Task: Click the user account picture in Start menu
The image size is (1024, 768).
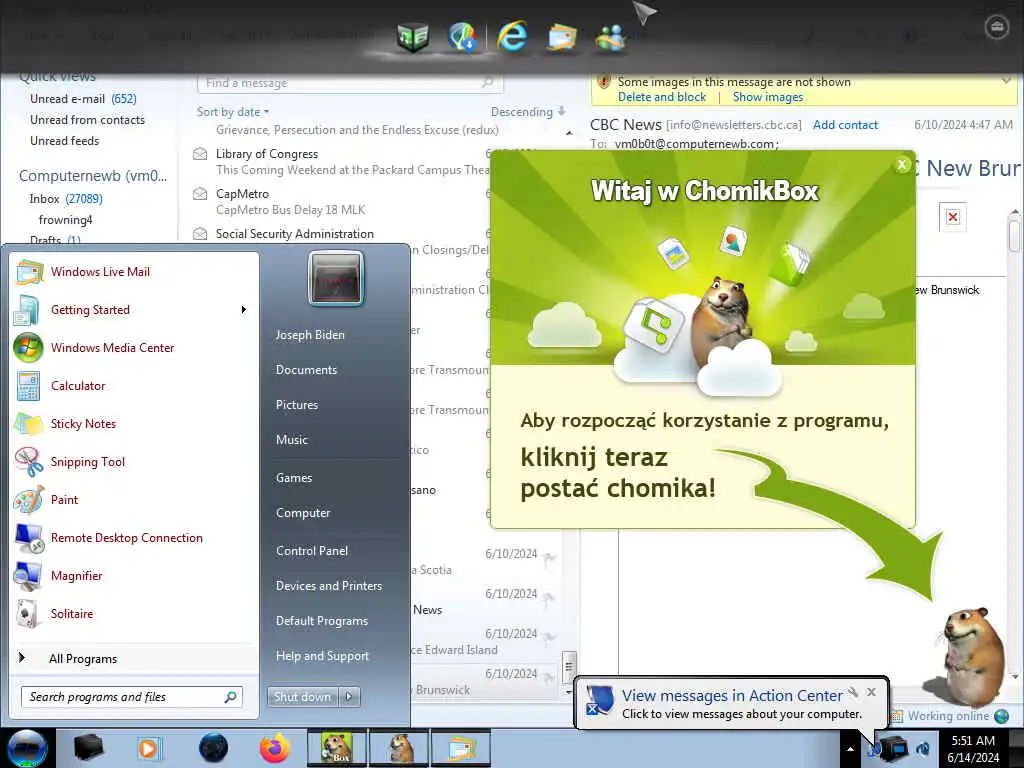Action: coord(336,278)
